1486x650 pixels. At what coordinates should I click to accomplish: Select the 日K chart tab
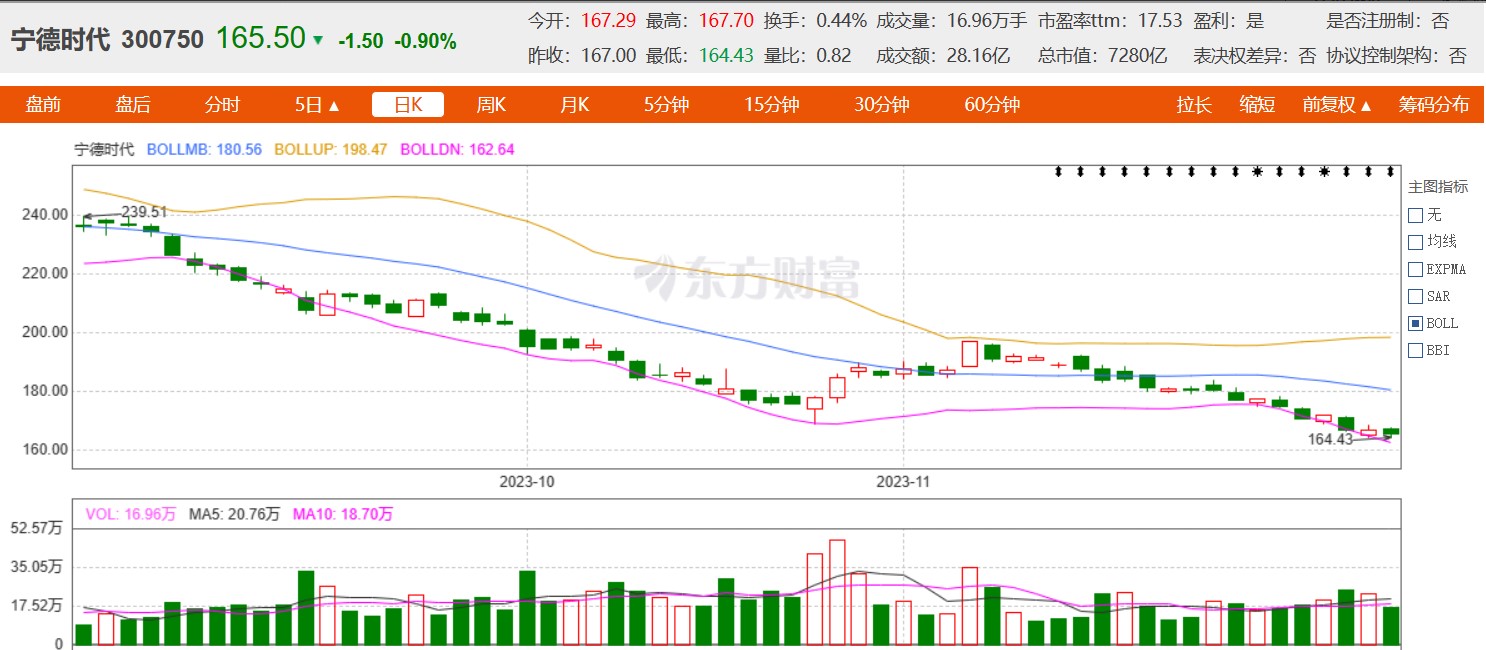tap(408, 105)
